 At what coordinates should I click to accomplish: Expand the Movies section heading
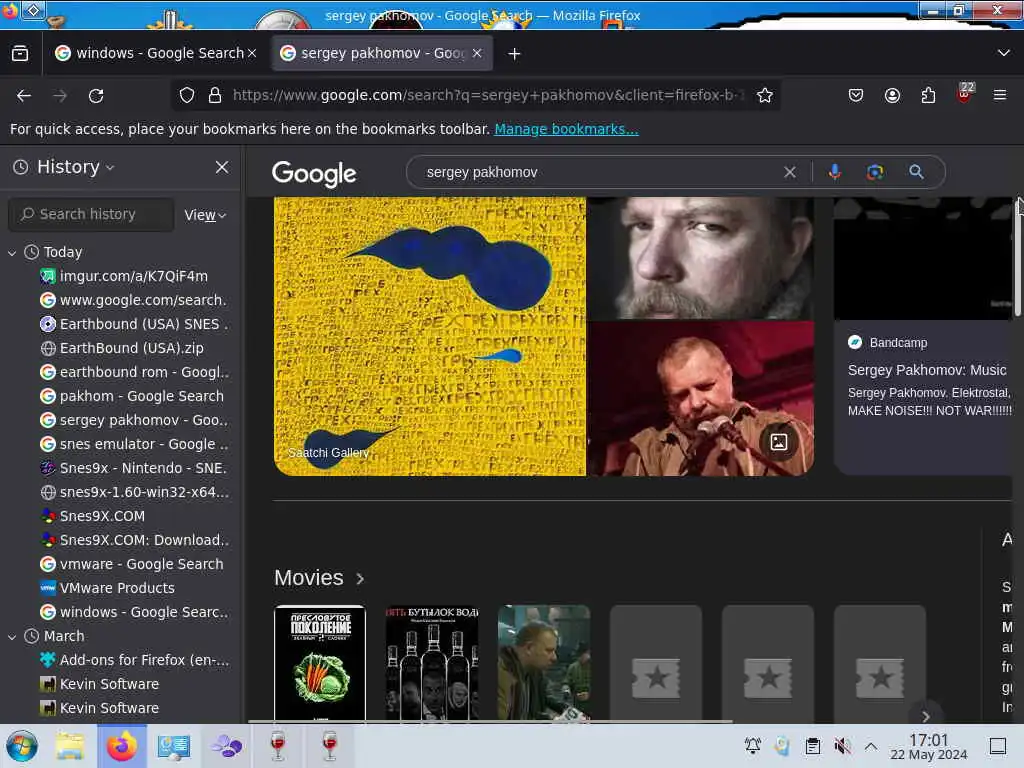click(x=319, y=578)
